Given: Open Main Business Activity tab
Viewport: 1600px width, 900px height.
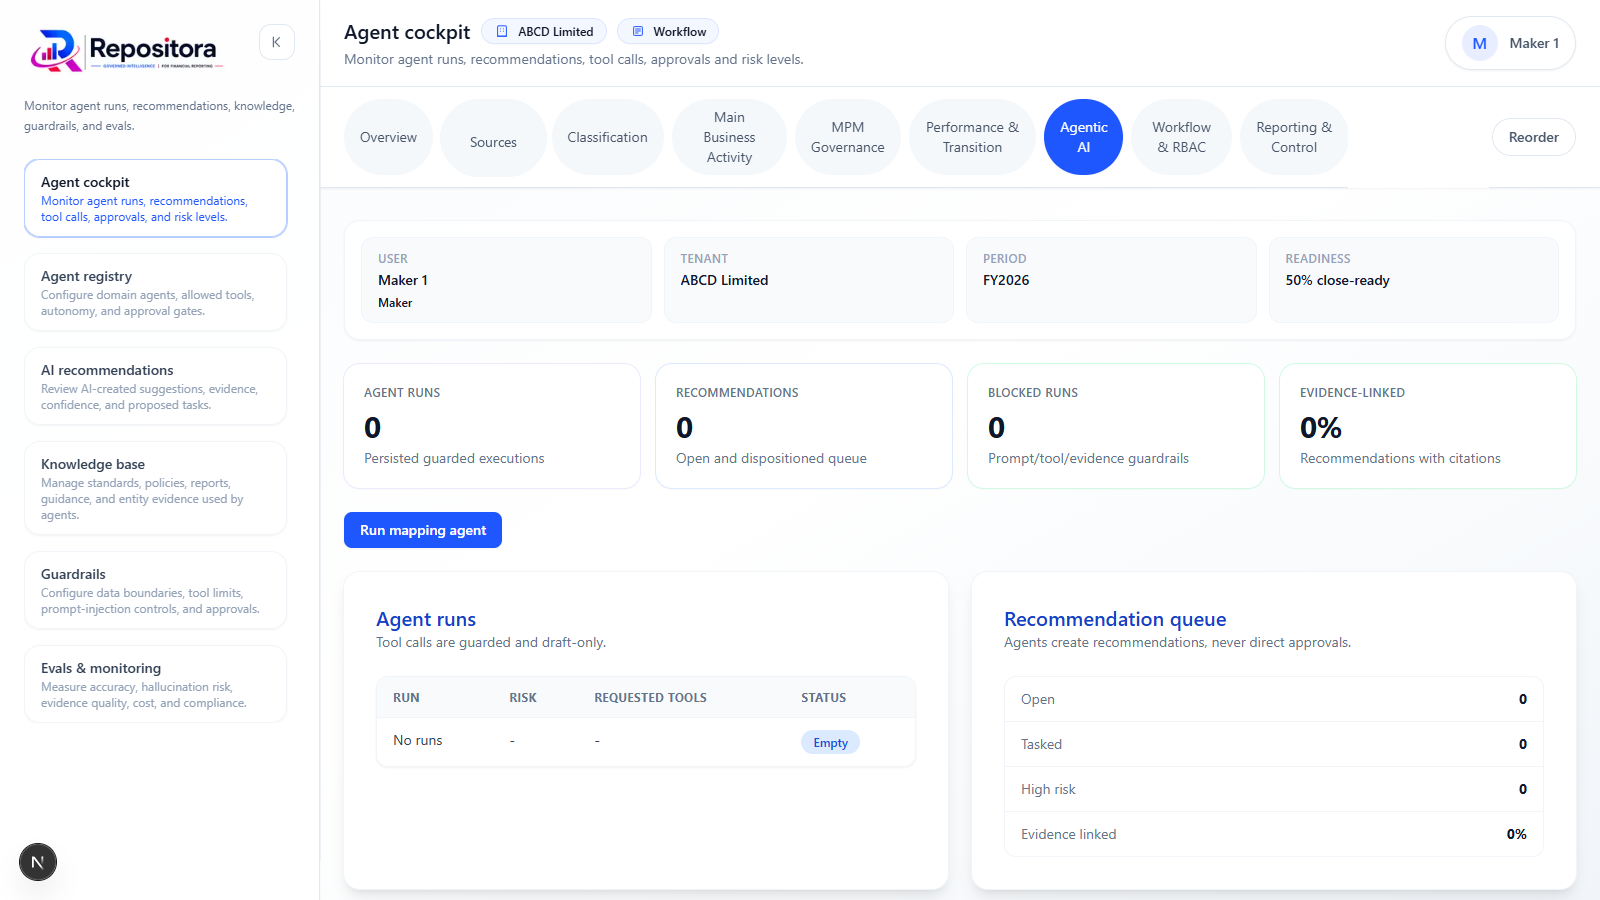Looking at the screenshot, I should click(729, 137).
